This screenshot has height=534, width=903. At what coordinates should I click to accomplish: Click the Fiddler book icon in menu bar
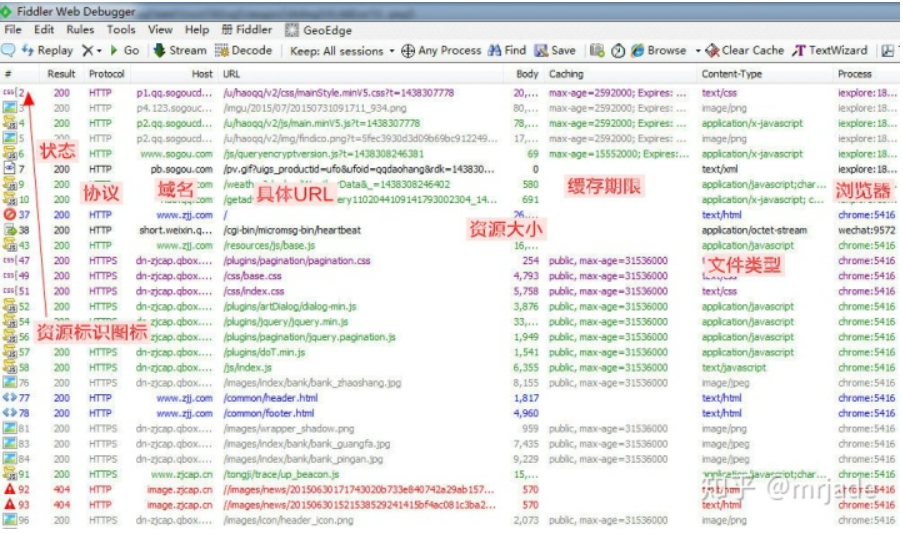coord(227,30)
